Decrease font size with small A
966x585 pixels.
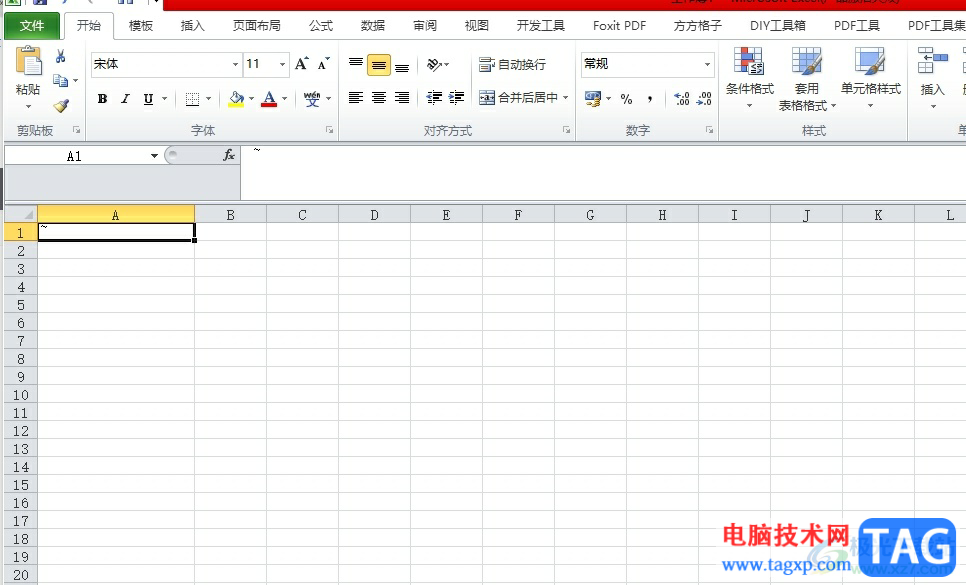click(x=323, y=64)
